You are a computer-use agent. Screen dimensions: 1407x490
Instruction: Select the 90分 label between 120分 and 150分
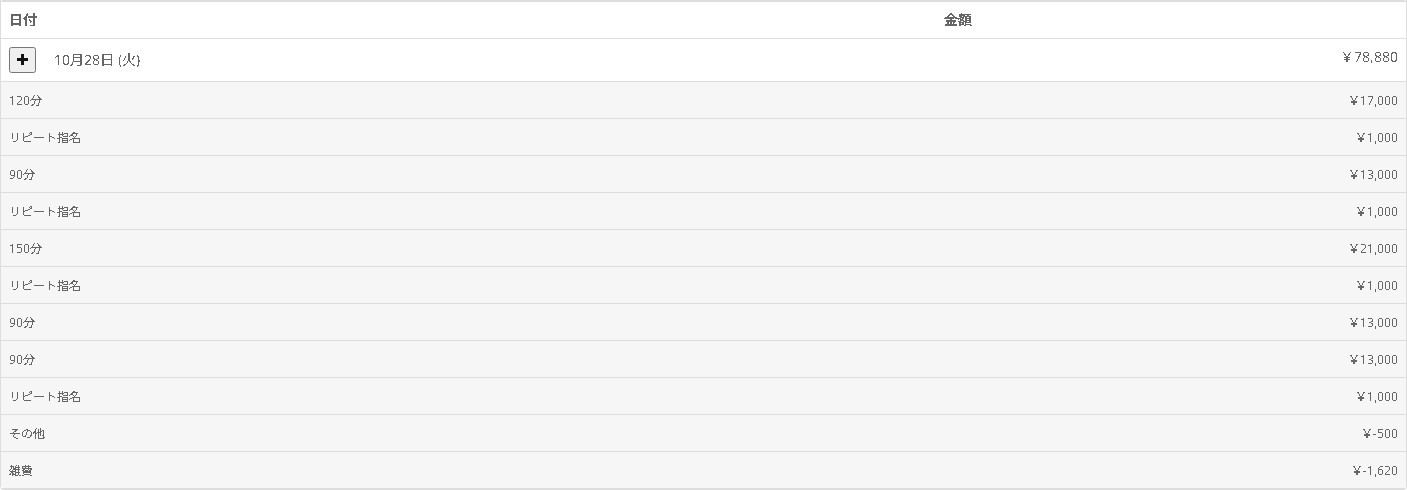pos(22,175)
